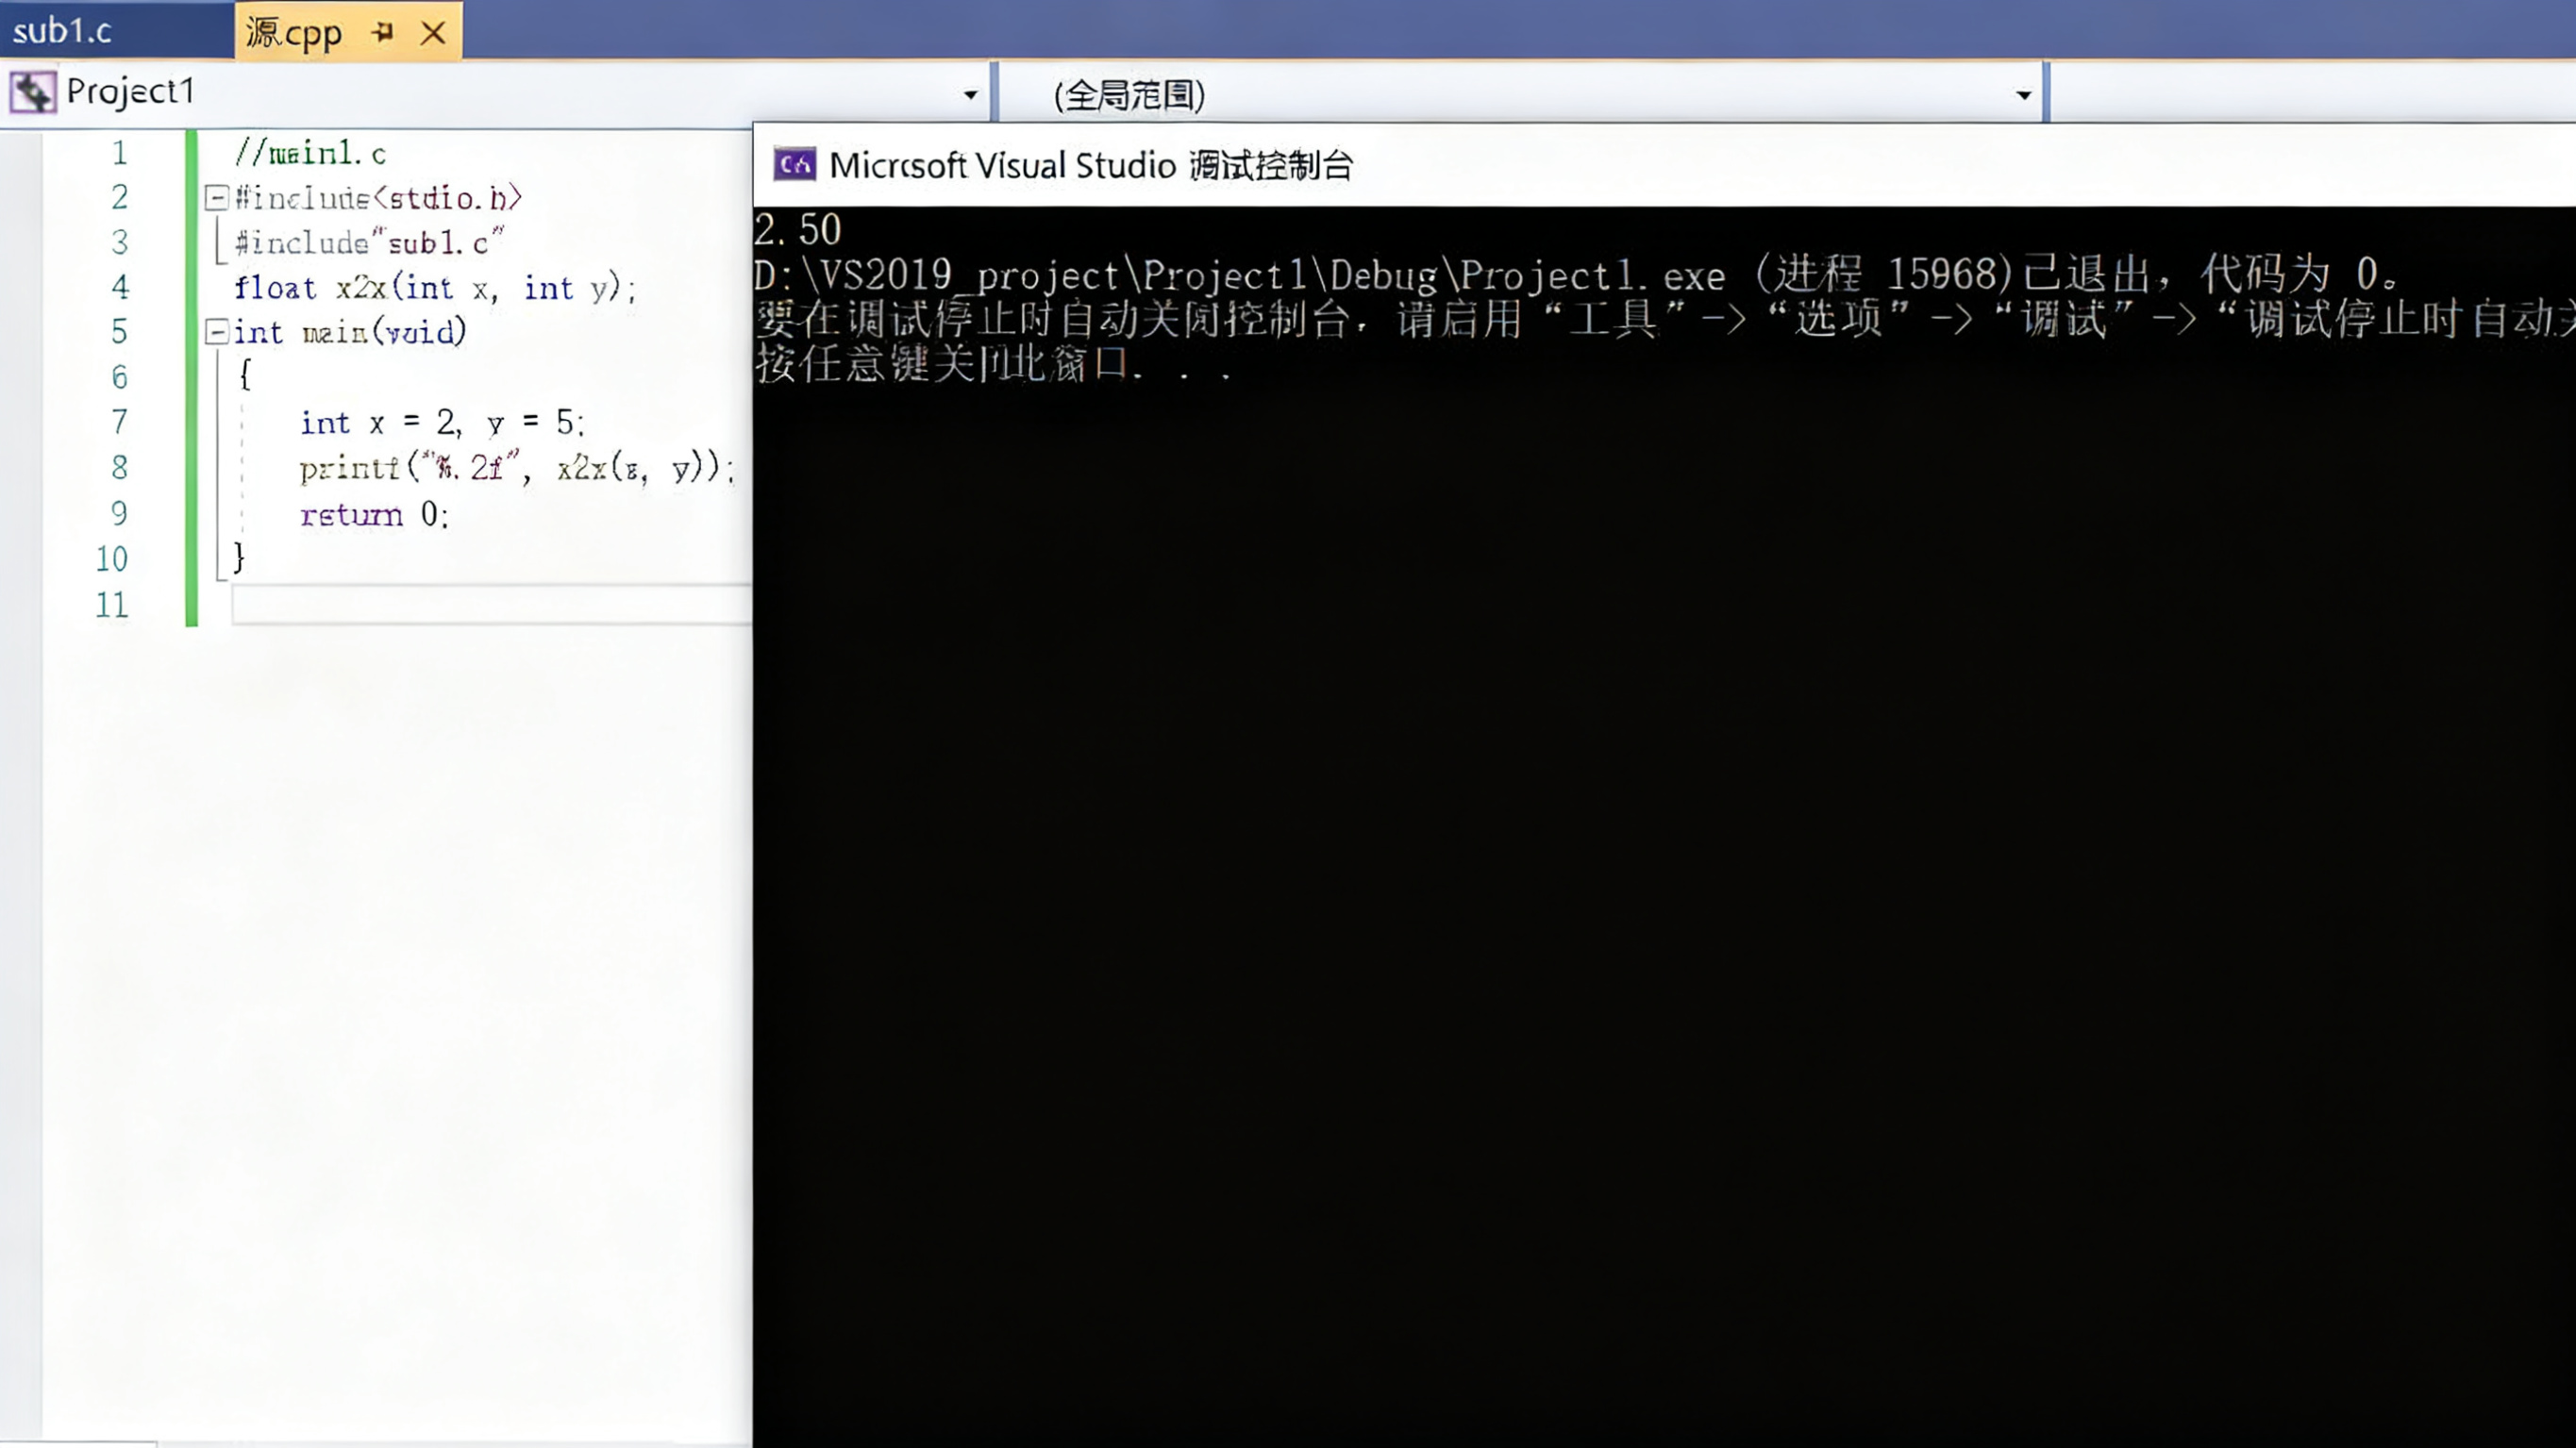This screenshot has height=1448, width=2576.
Task: Close the 源.cpp tab
Action: click(433, 32)
